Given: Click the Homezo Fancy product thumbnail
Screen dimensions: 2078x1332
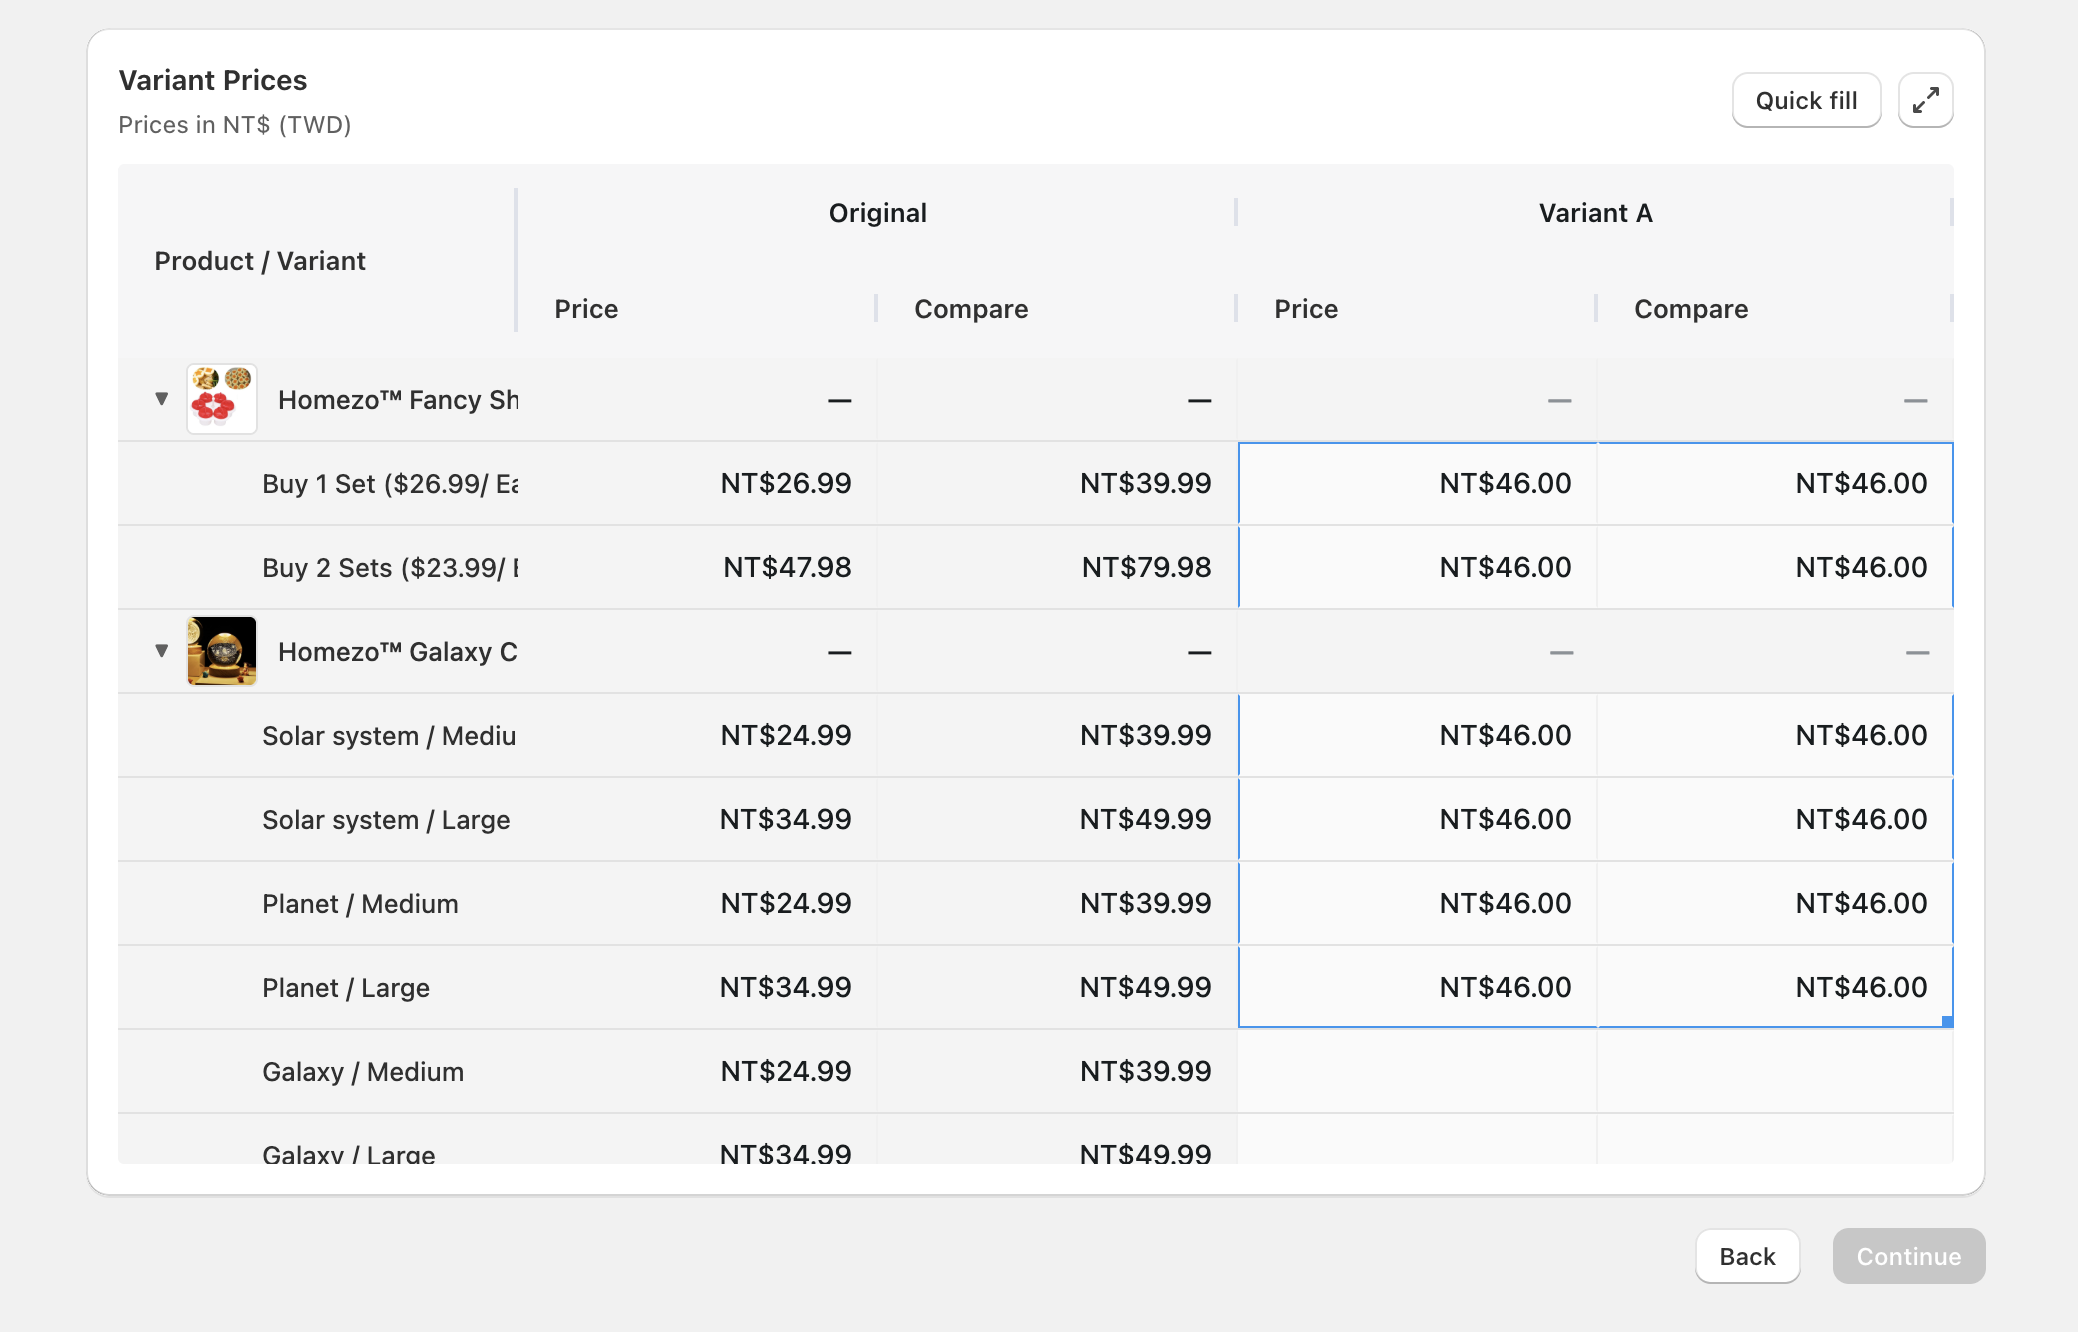Looking at the screenshot, I should click(x=222, y=399).
